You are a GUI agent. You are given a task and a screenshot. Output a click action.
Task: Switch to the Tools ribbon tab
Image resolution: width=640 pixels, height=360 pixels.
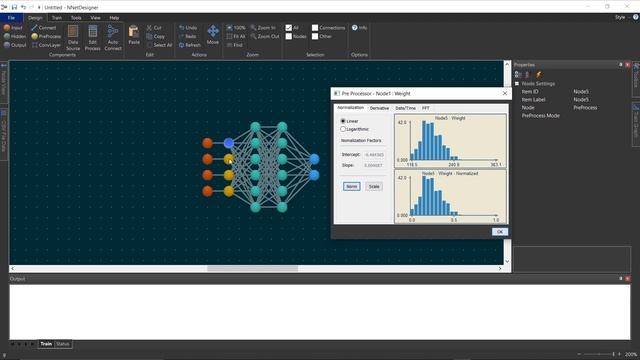pyautogui.click(x=76, y=18)
